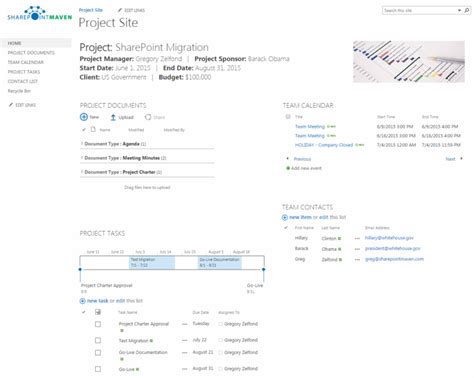This screenshot has width=474, height=378.
Task: Click the Share circular icon
Action: [x=148, y=117]
